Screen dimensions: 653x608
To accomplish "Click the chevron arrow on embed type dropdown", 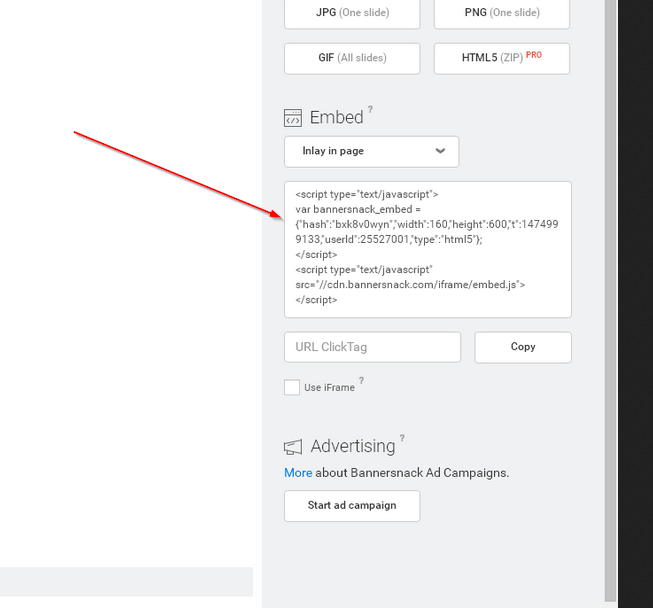I will pyautogui.click(x=440, y=151).
